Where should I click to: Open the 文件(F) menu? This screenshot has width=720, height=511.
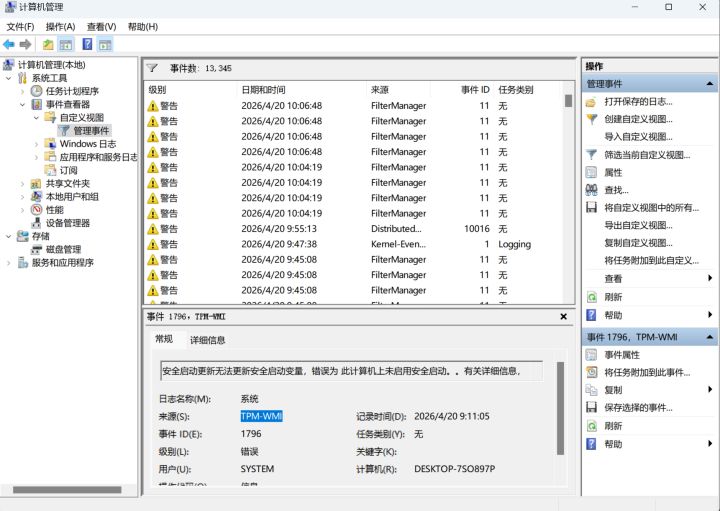point(20,27)
